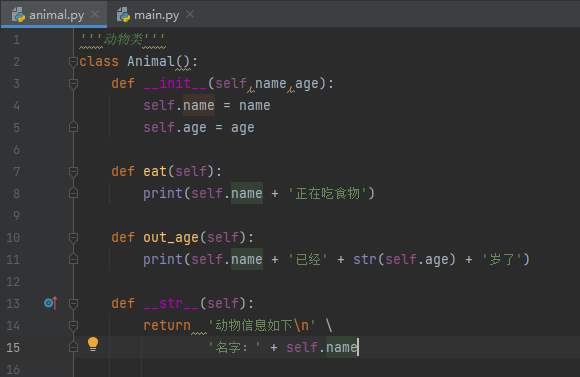580x377 pixels.
Task: Collapse the __str__ method fold marker
Action: coord(73,303)
